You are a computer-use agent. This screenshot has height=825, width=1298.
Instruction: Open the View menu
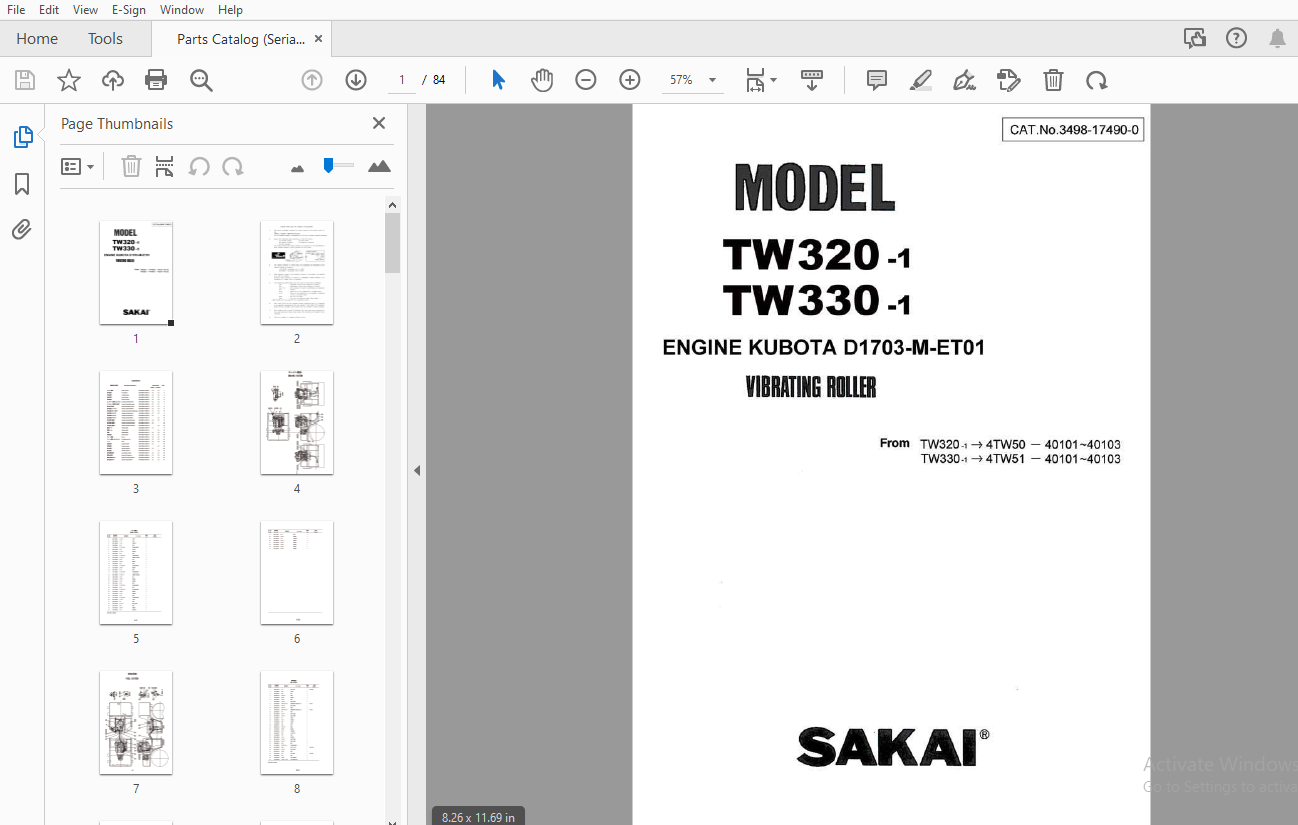click(x=85, y=10)
